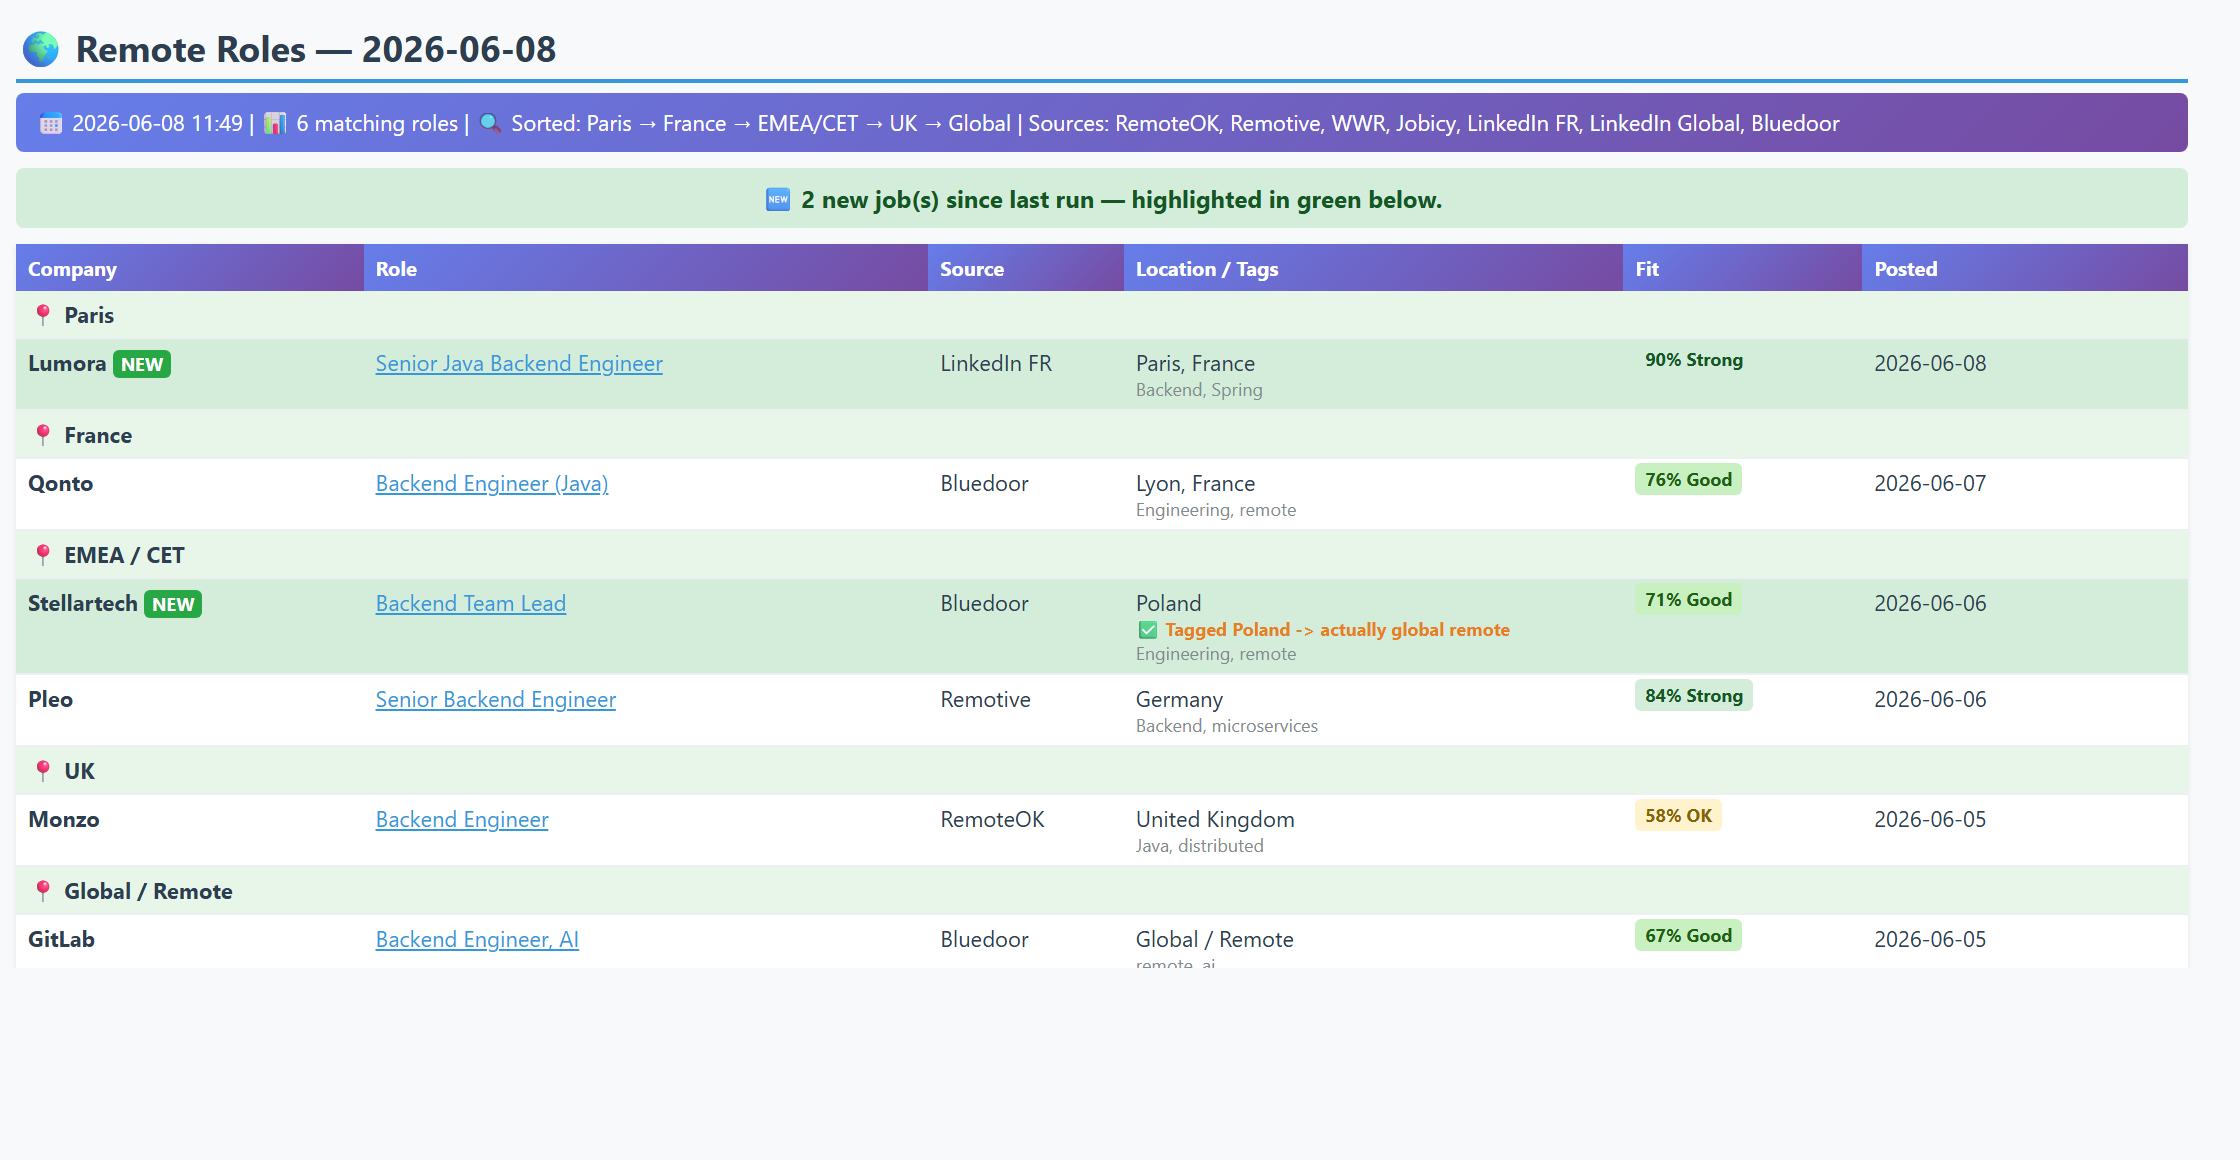Click Bluedoor source in the Qonto row

click(984, 484)
